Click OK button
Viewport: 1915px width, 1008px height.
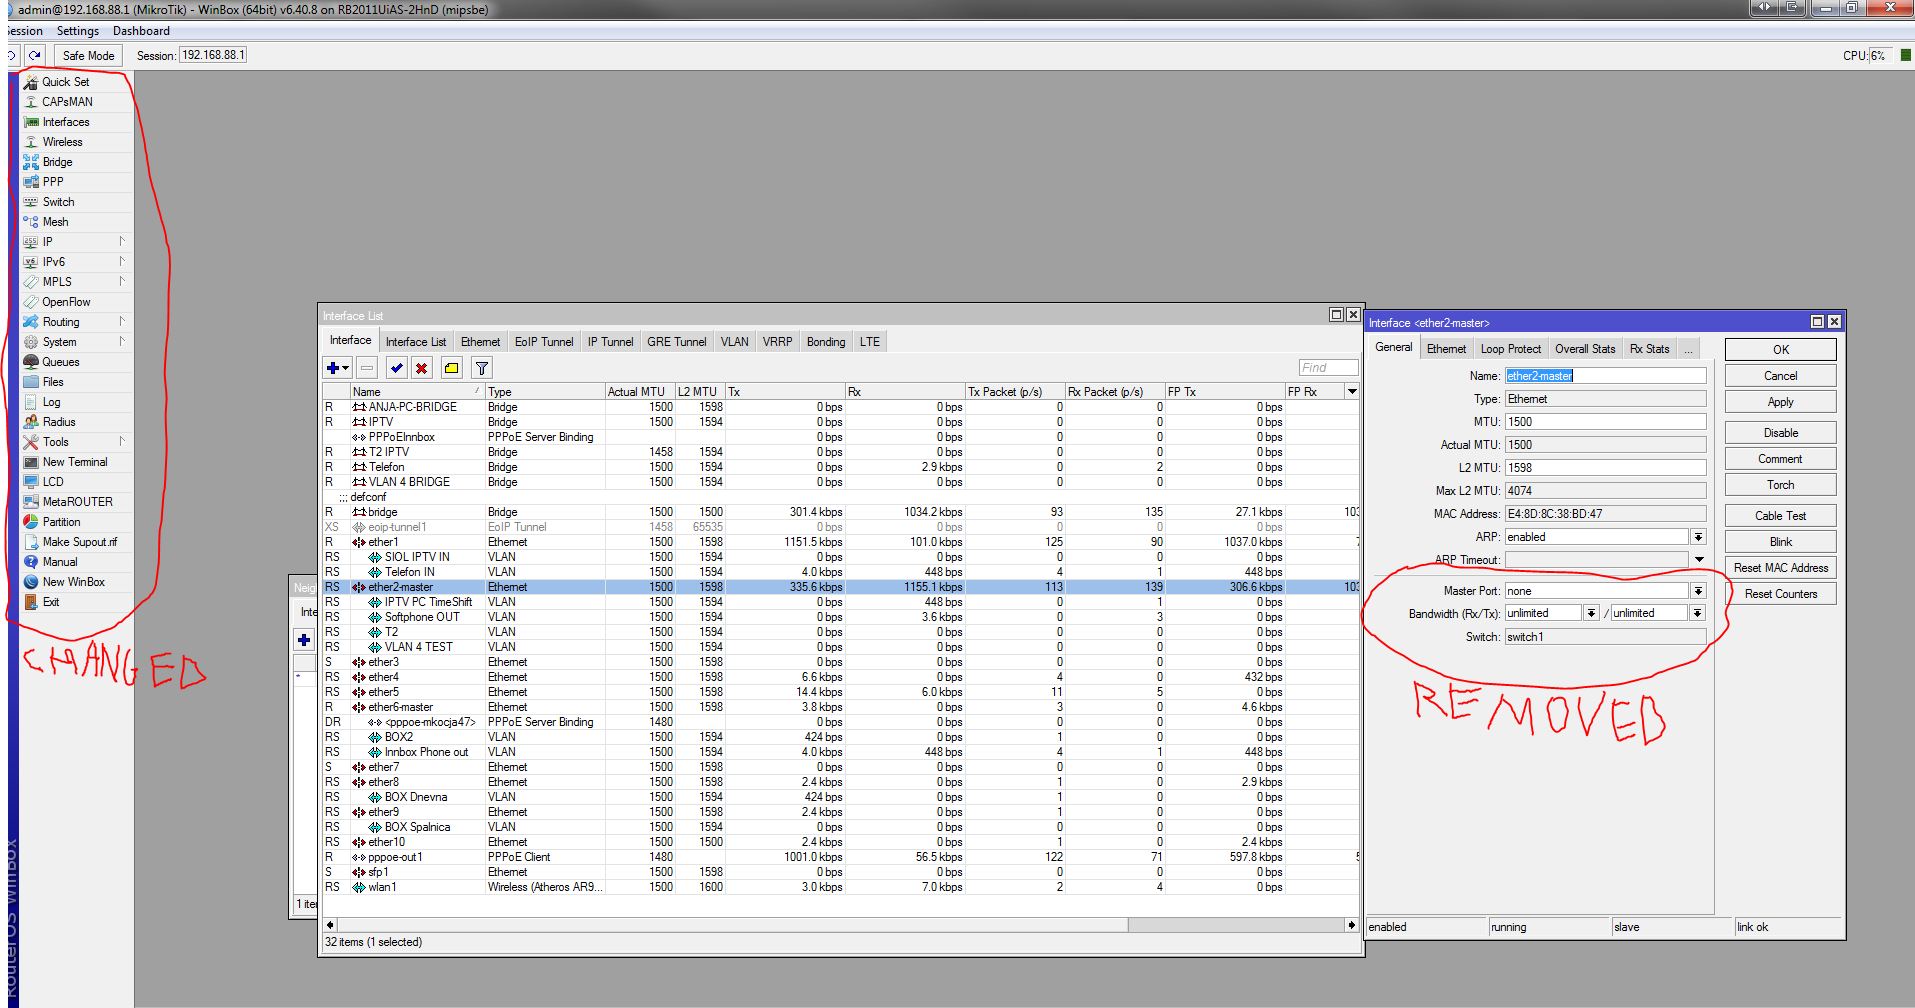[x=1781, y=350]
